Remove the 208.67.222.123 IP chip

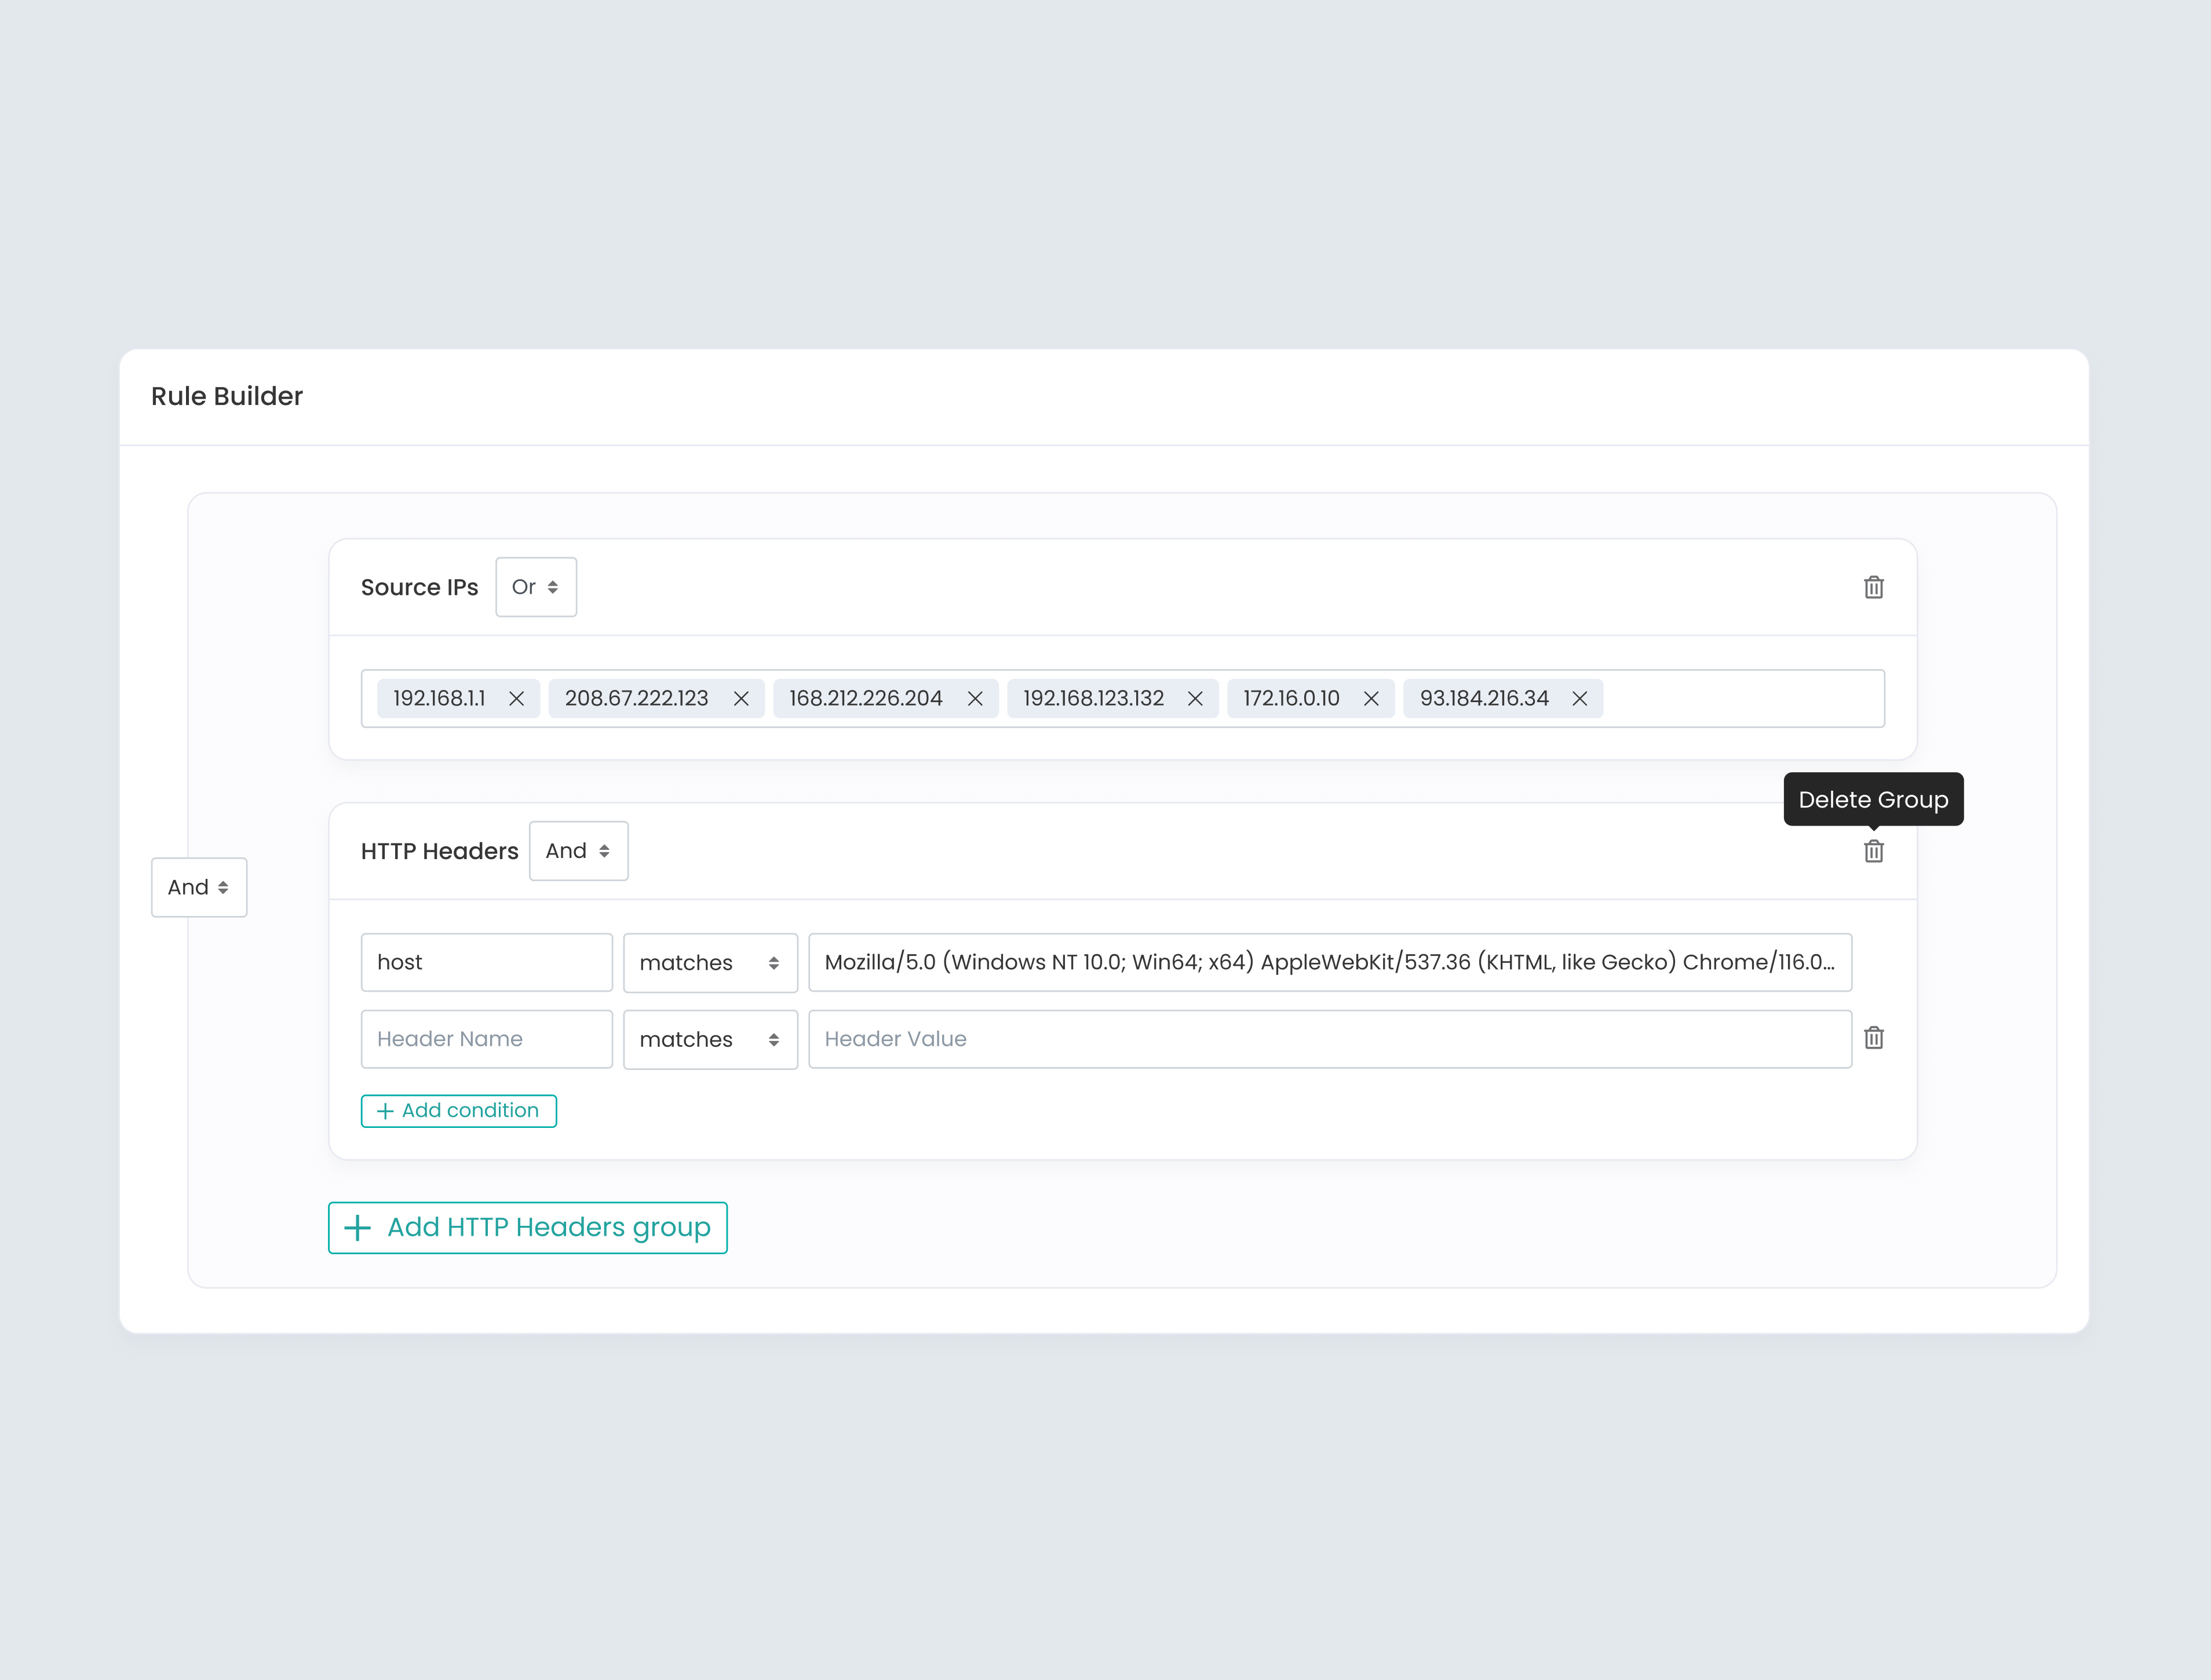pos(741,698)
